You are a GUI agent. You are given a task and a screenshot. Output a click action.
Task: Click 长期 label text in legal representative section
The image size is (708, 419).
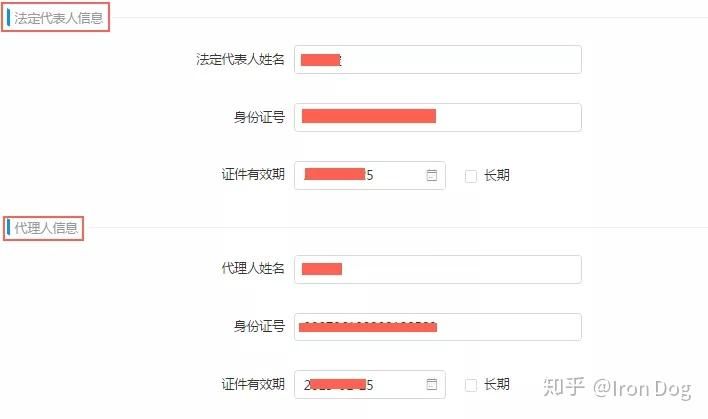point(497,175)
